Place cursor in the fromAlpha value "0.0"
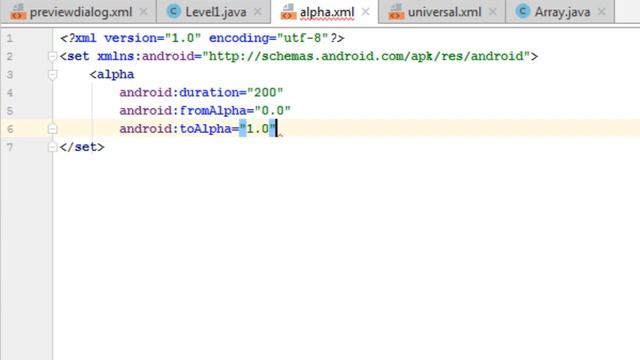This screenshot has height=360, width=640. [x=273, y=111]
